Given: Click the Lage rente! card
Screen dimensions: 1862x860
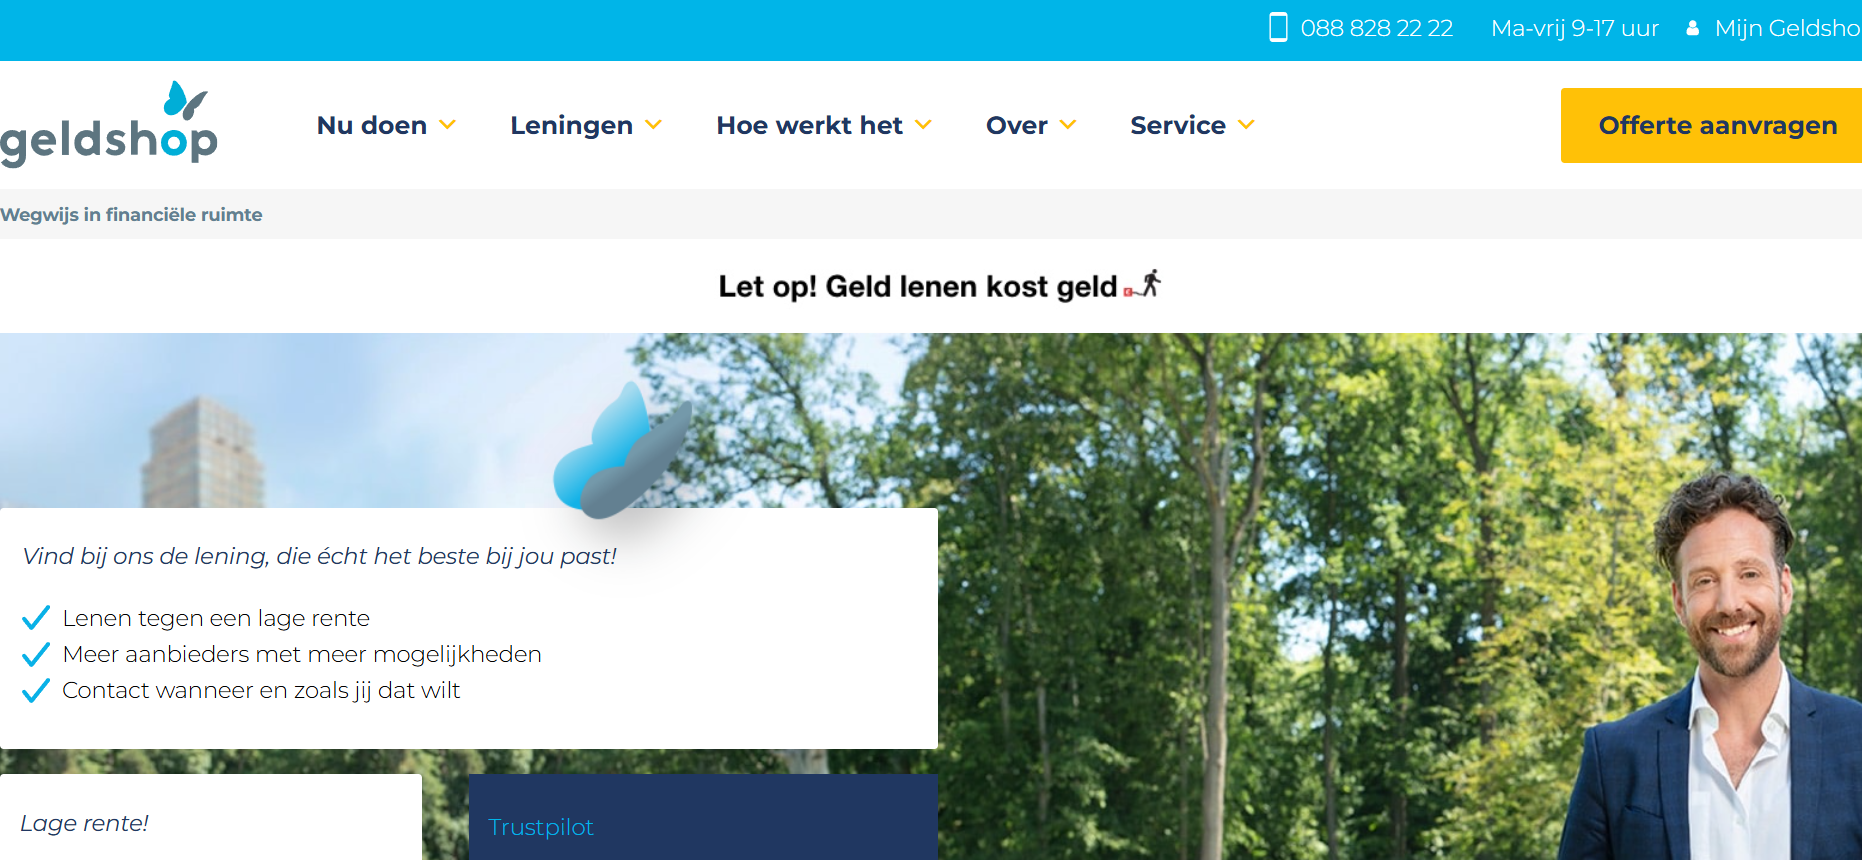Looking at the screenshot, I should (x=211, y=817).
